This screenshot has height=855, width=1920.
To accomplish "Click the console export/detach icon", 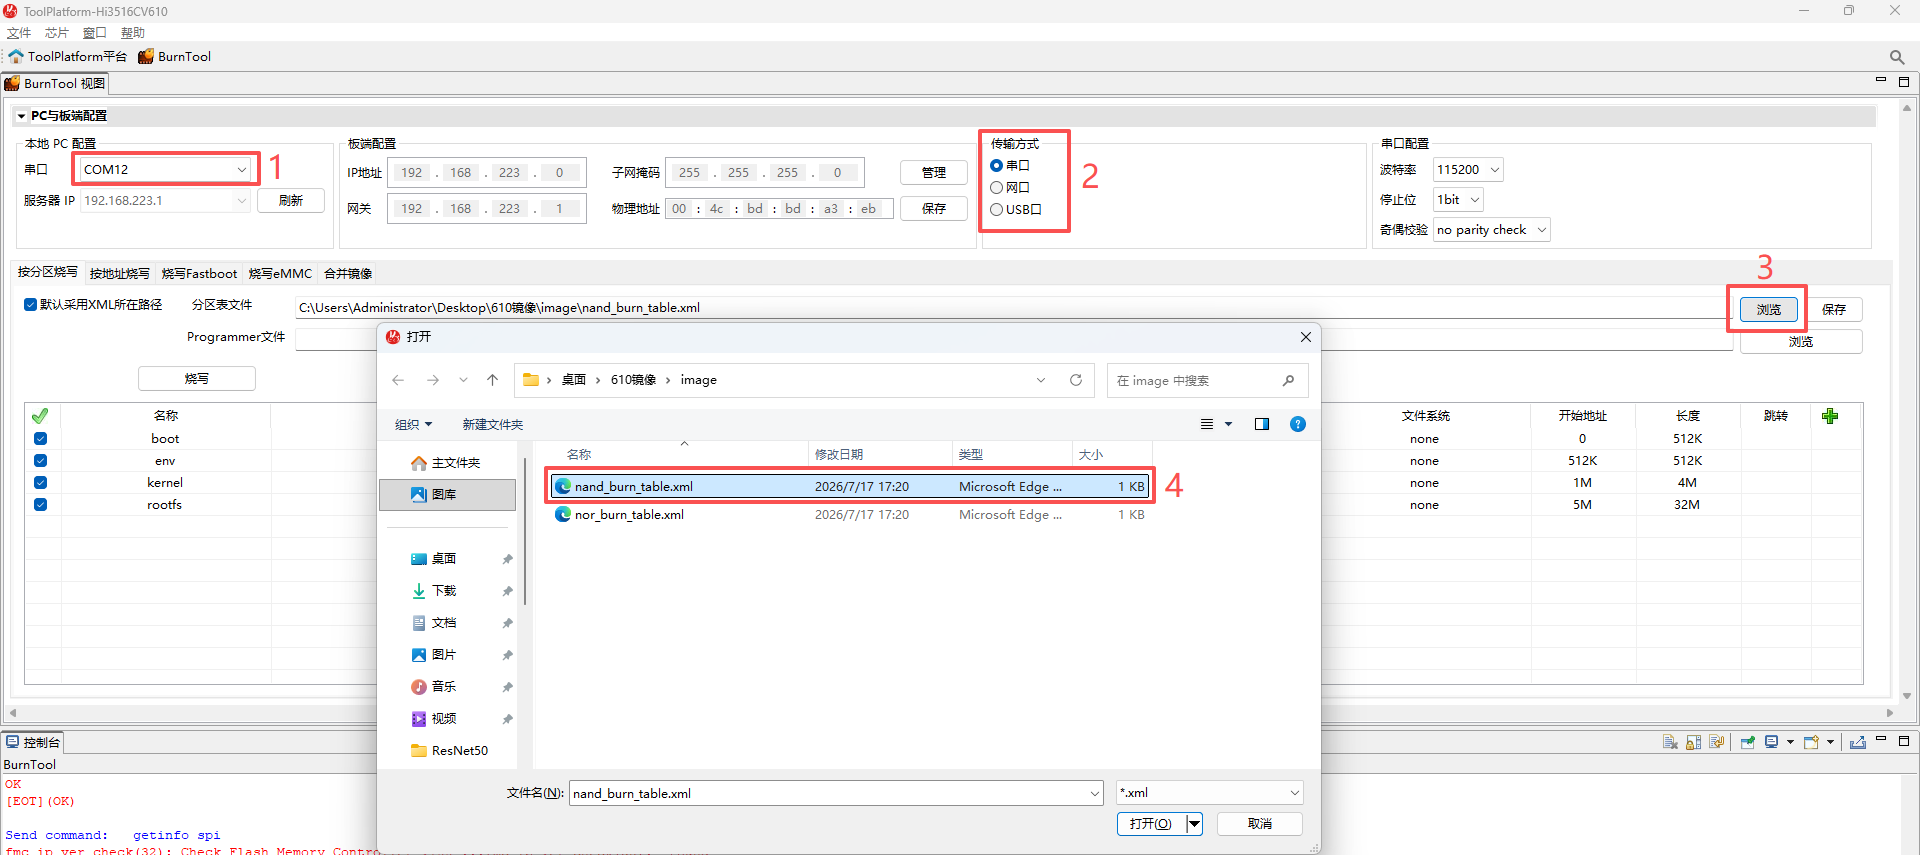I will point(1858,742).
